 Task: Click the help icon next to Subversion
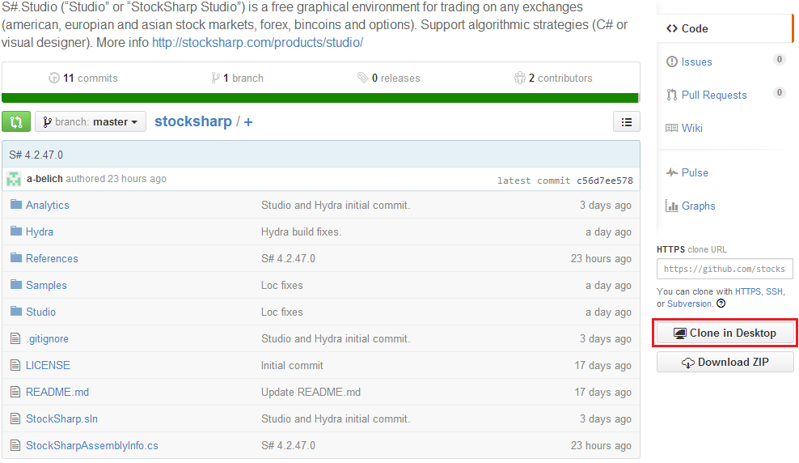[x=721, y=304]
